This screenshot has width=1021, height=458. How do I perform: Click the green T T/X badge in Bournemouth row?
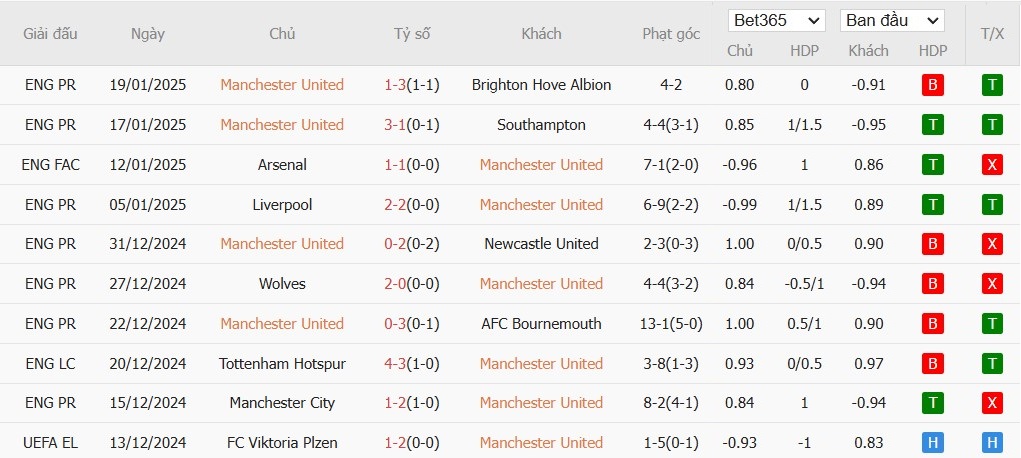point(992,324)
